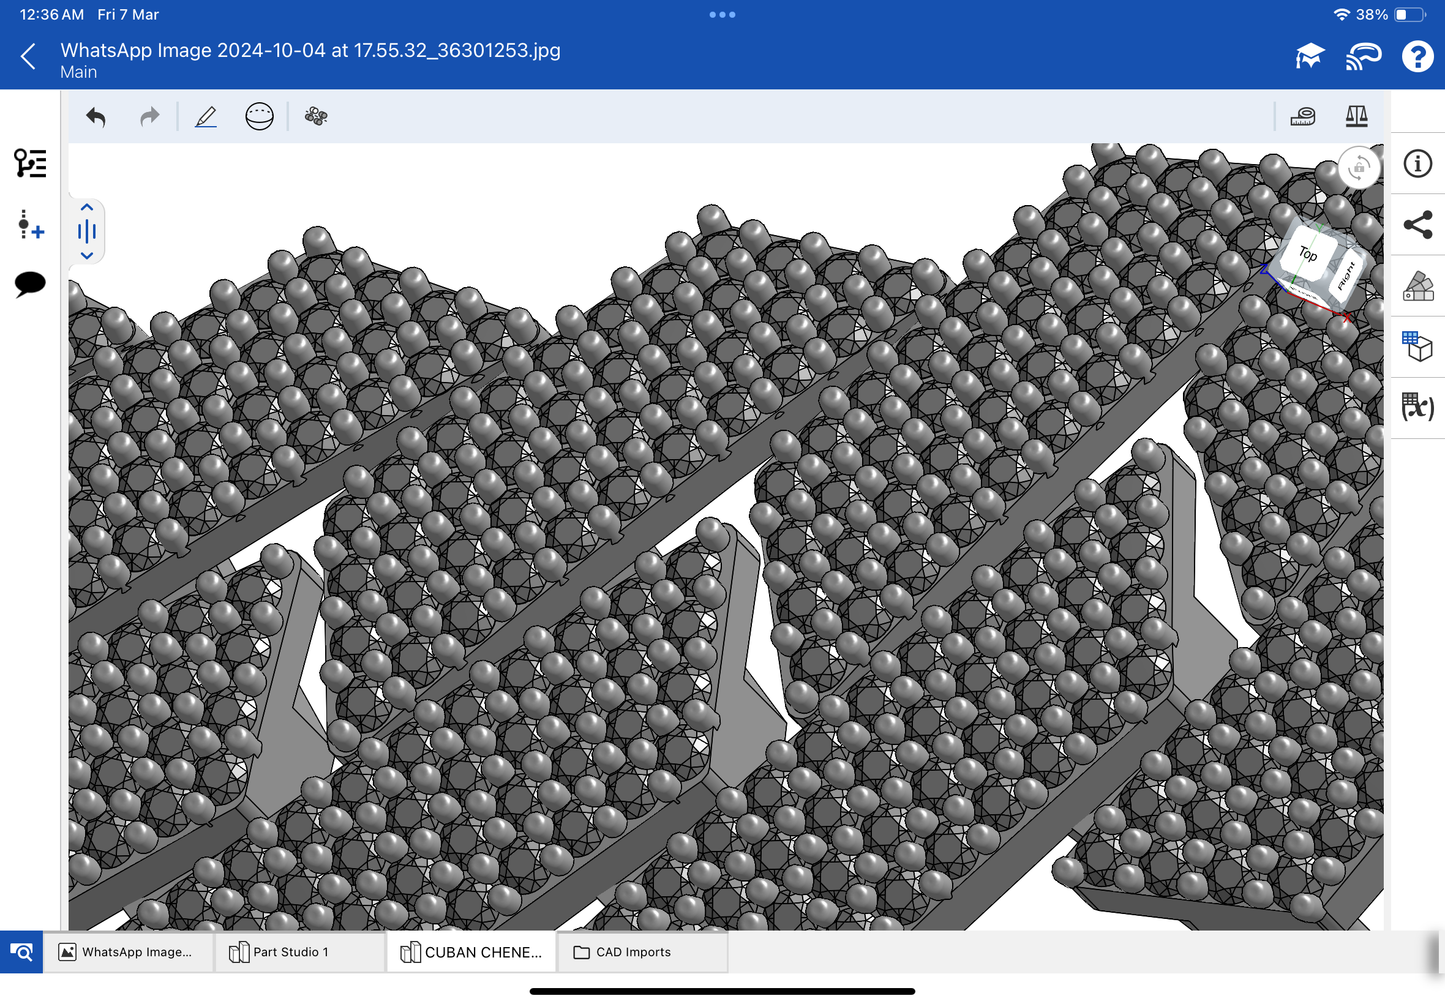Screen dimensions: 1445x1004
Task: Go back using the top-left chevron
Action: click(x=29, y=57)
